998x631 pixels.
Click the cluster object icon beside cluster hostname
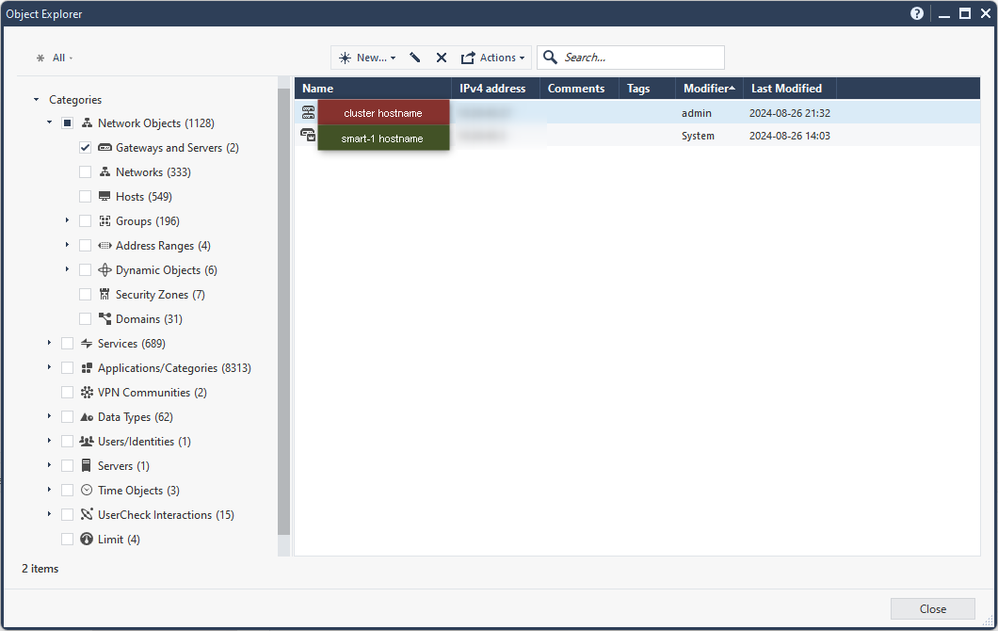307,112
